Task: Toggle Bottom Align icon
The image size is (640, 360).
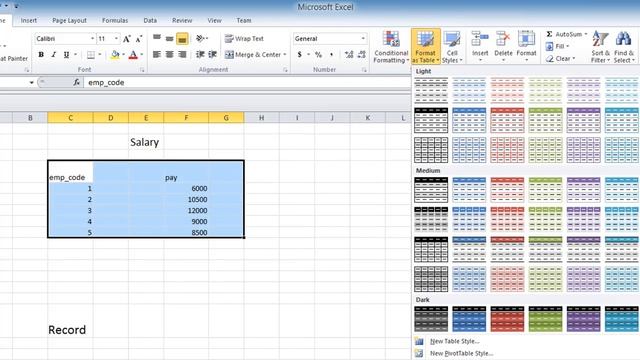Action: click(182, 38)
